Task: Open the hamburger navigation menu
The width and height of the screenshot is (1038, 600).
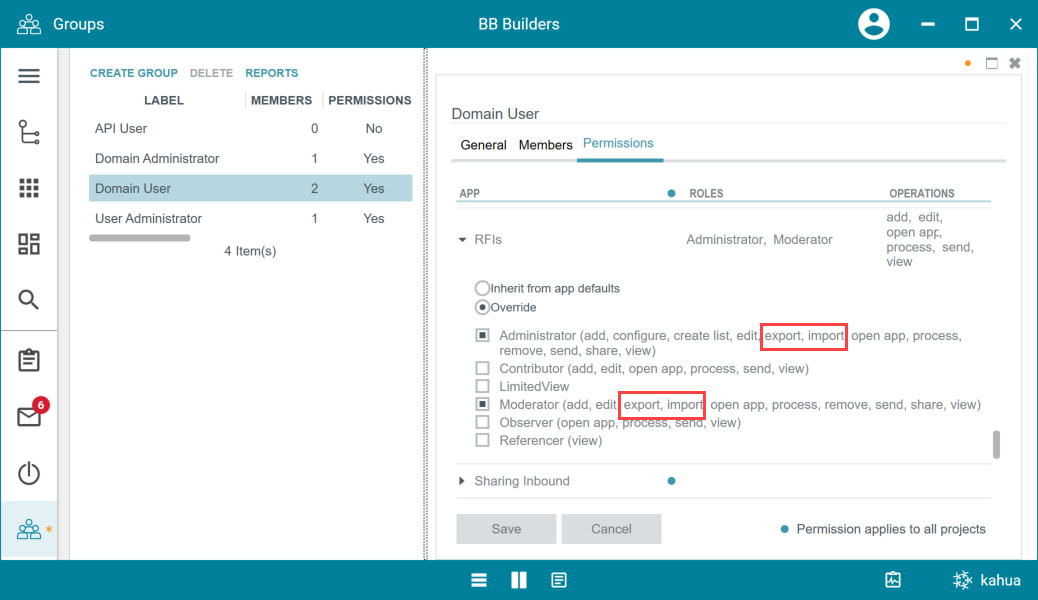Action: click(x=29, y=76)
